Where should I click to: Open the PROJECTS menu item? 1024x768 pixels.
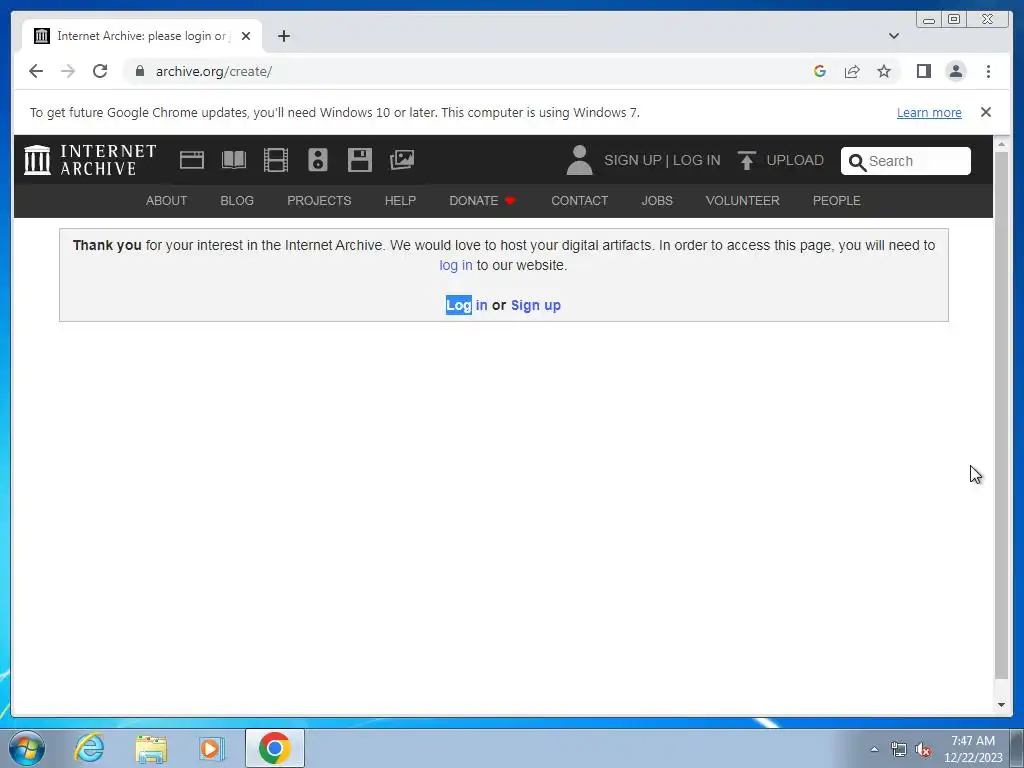319,200
